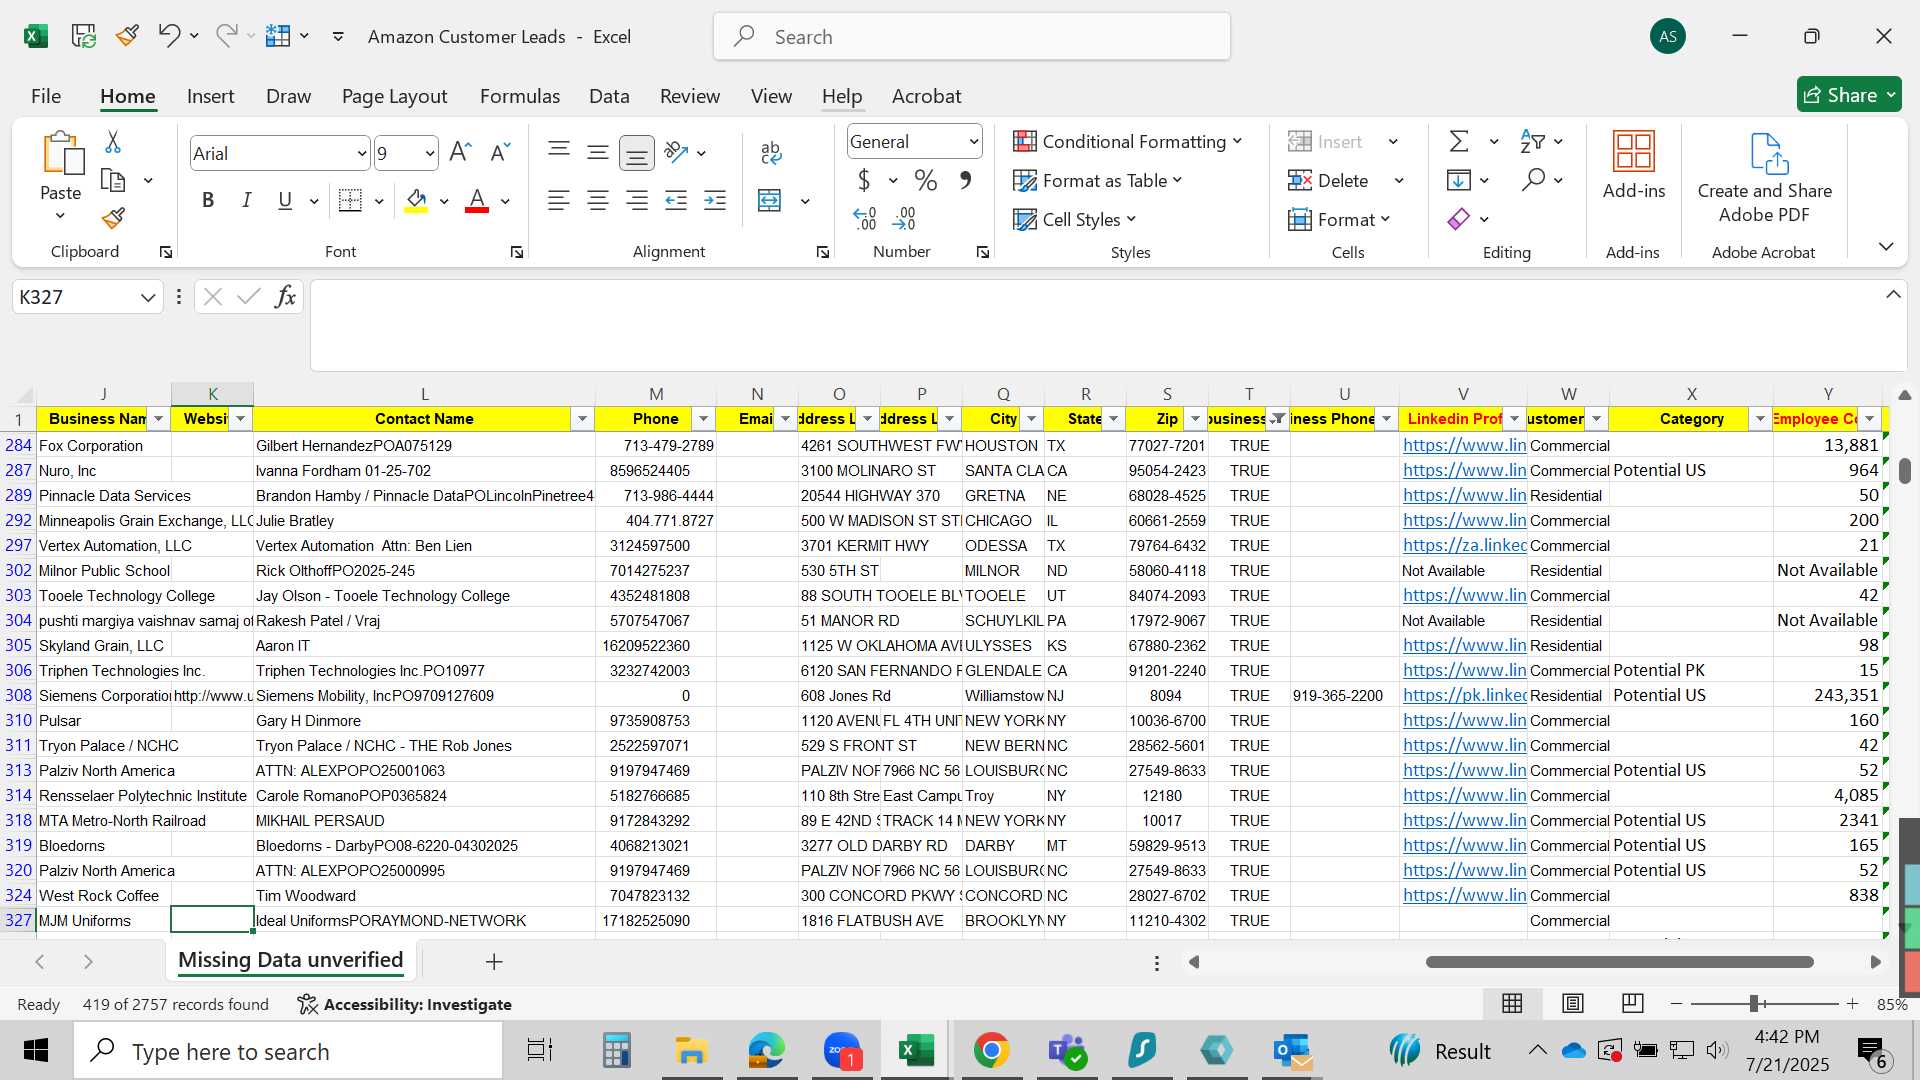Open the Add-ins icon
The height and width of the screenshot is (1080, 1920).
(x=1634, y=165)
